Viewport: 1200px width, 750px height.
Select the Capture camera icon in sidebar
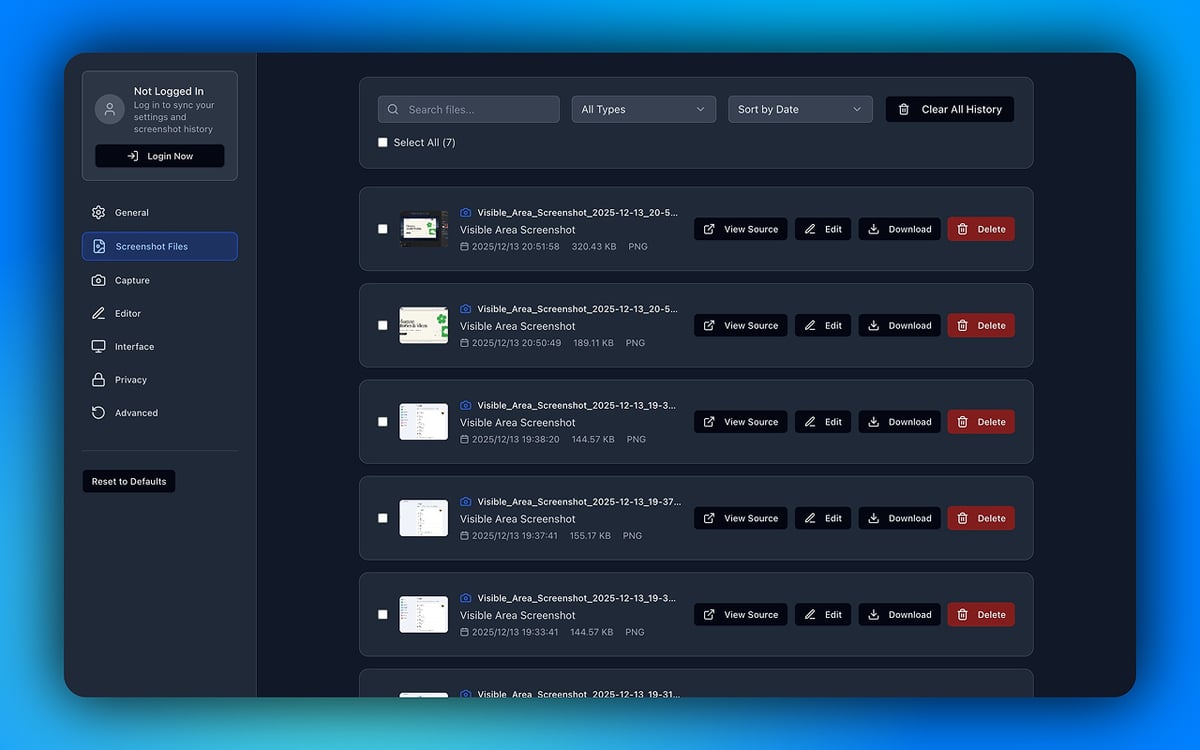click(x=98, y=280)
